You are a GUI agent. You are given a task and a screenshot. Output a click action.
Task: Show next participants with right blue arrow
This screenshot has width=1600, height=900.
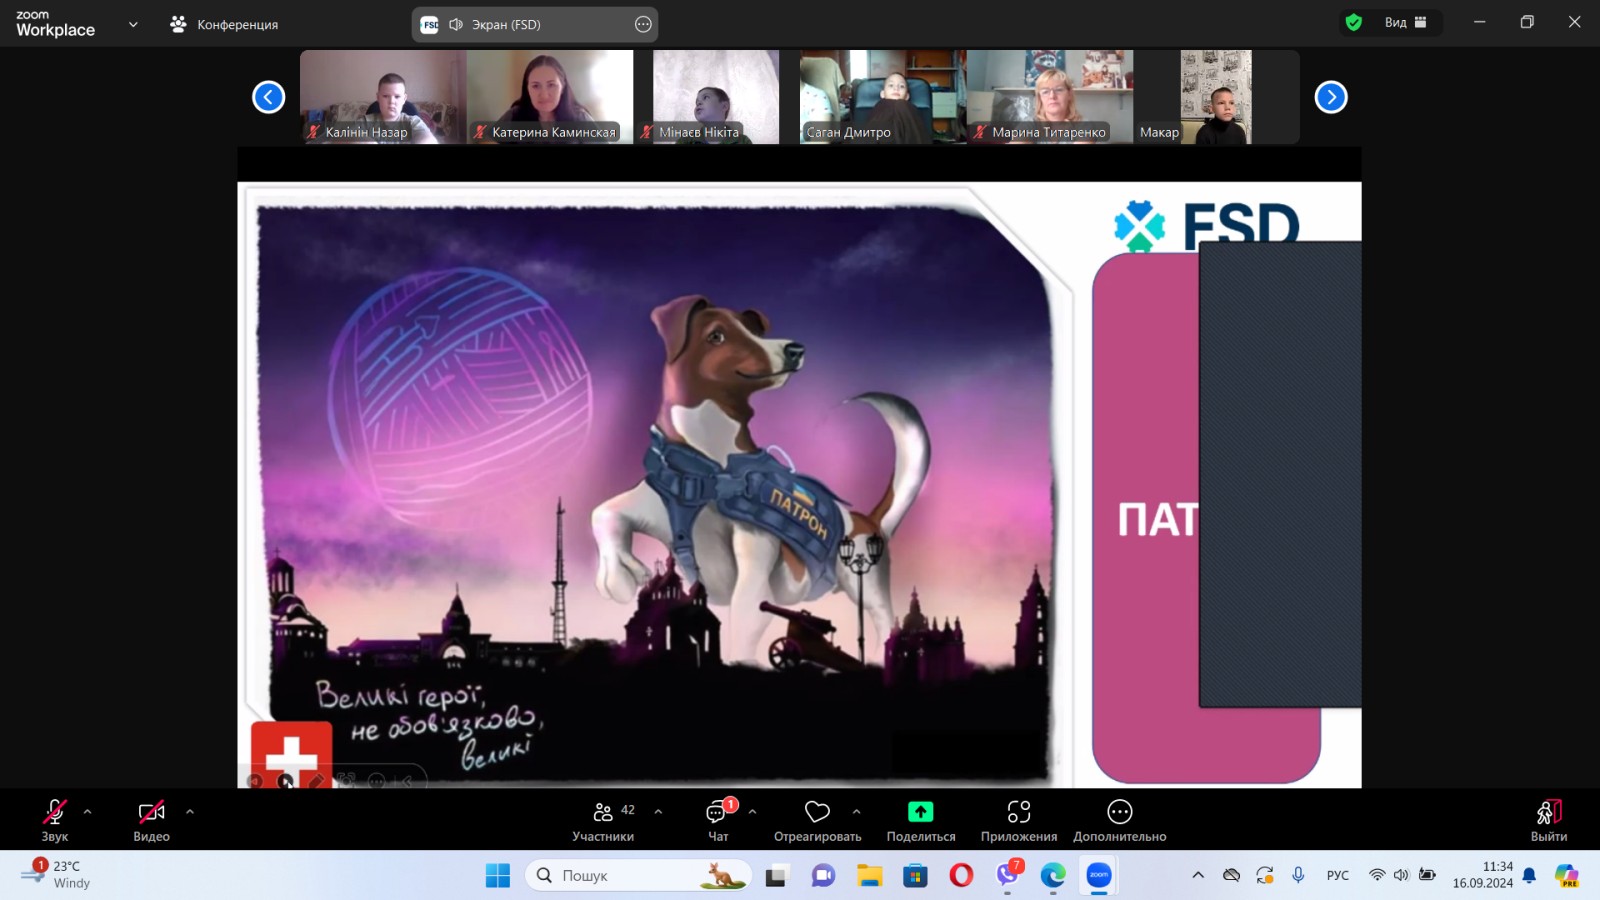(x=1331, y=97)
